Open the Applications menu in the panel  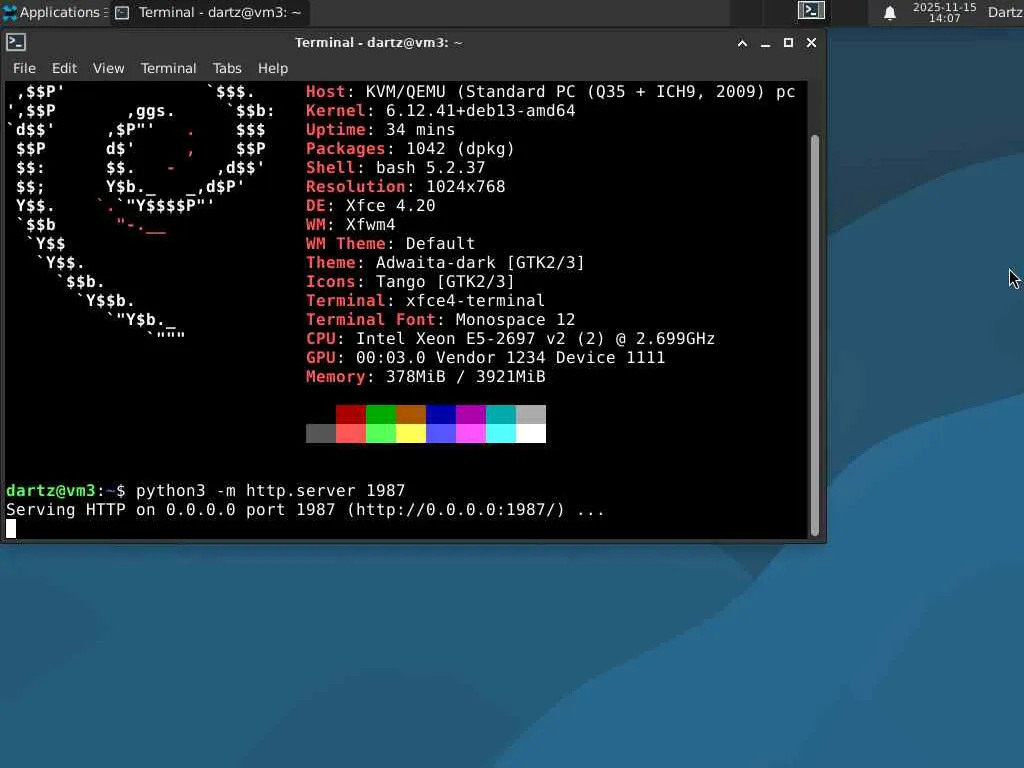55,12
